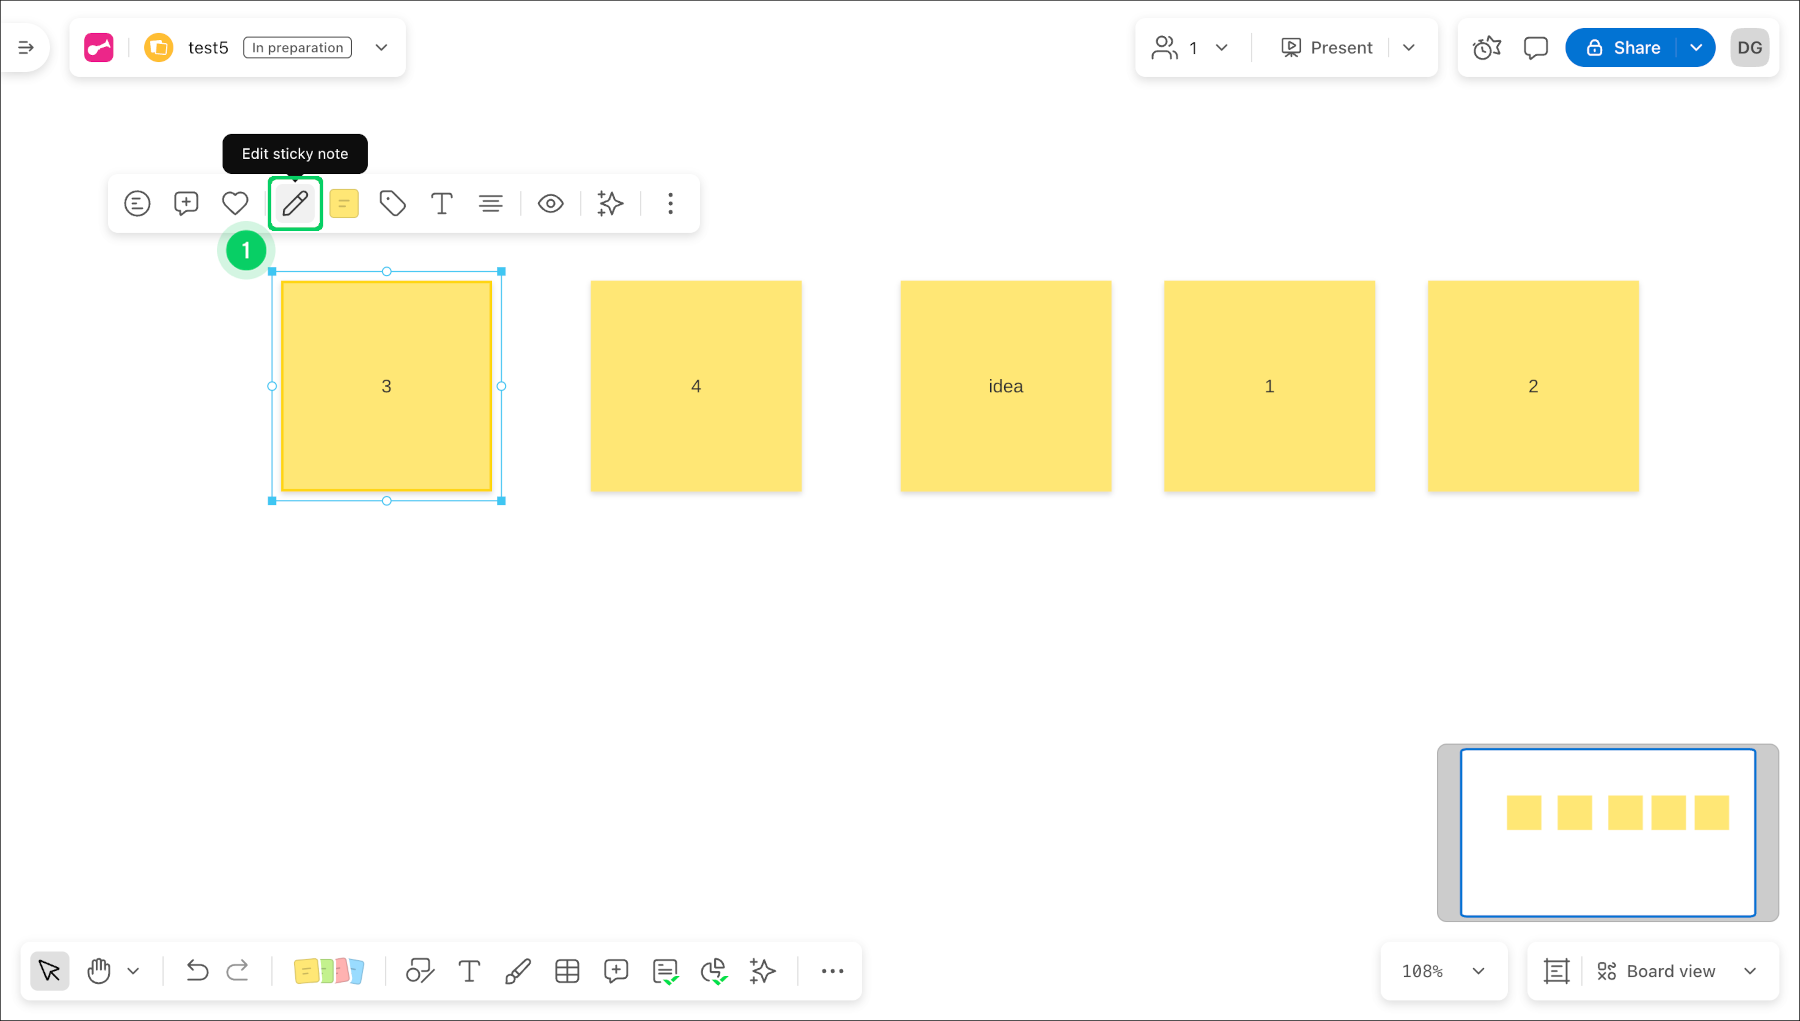Select the pen drawing tool in bottom toolbar
This screenshot has height=1021, width=1800.
[x=518, y=971]
